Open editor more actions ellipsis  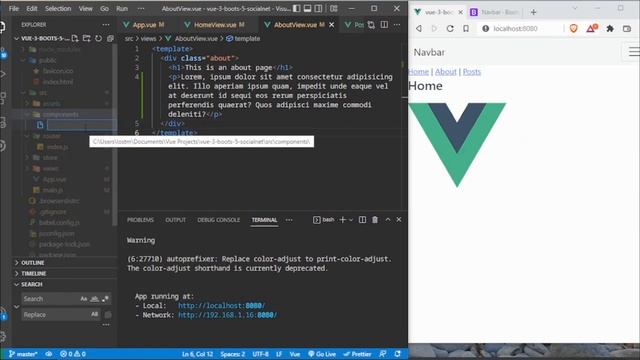point(397,25)
